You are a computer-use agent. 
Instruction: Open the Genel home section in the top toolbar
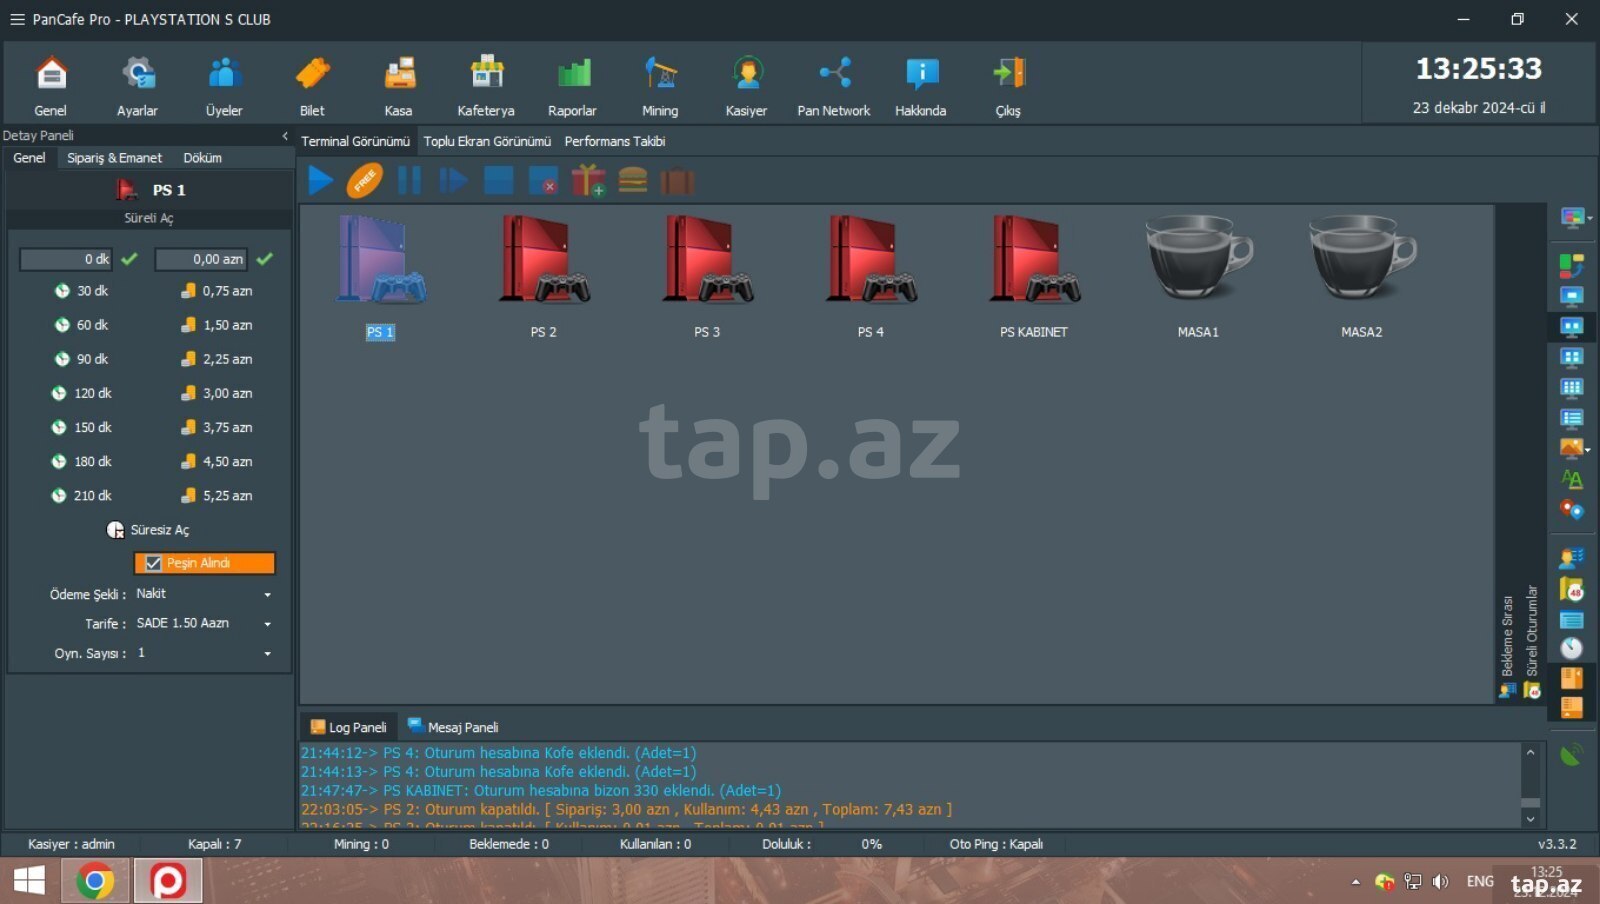pos(51,86)
